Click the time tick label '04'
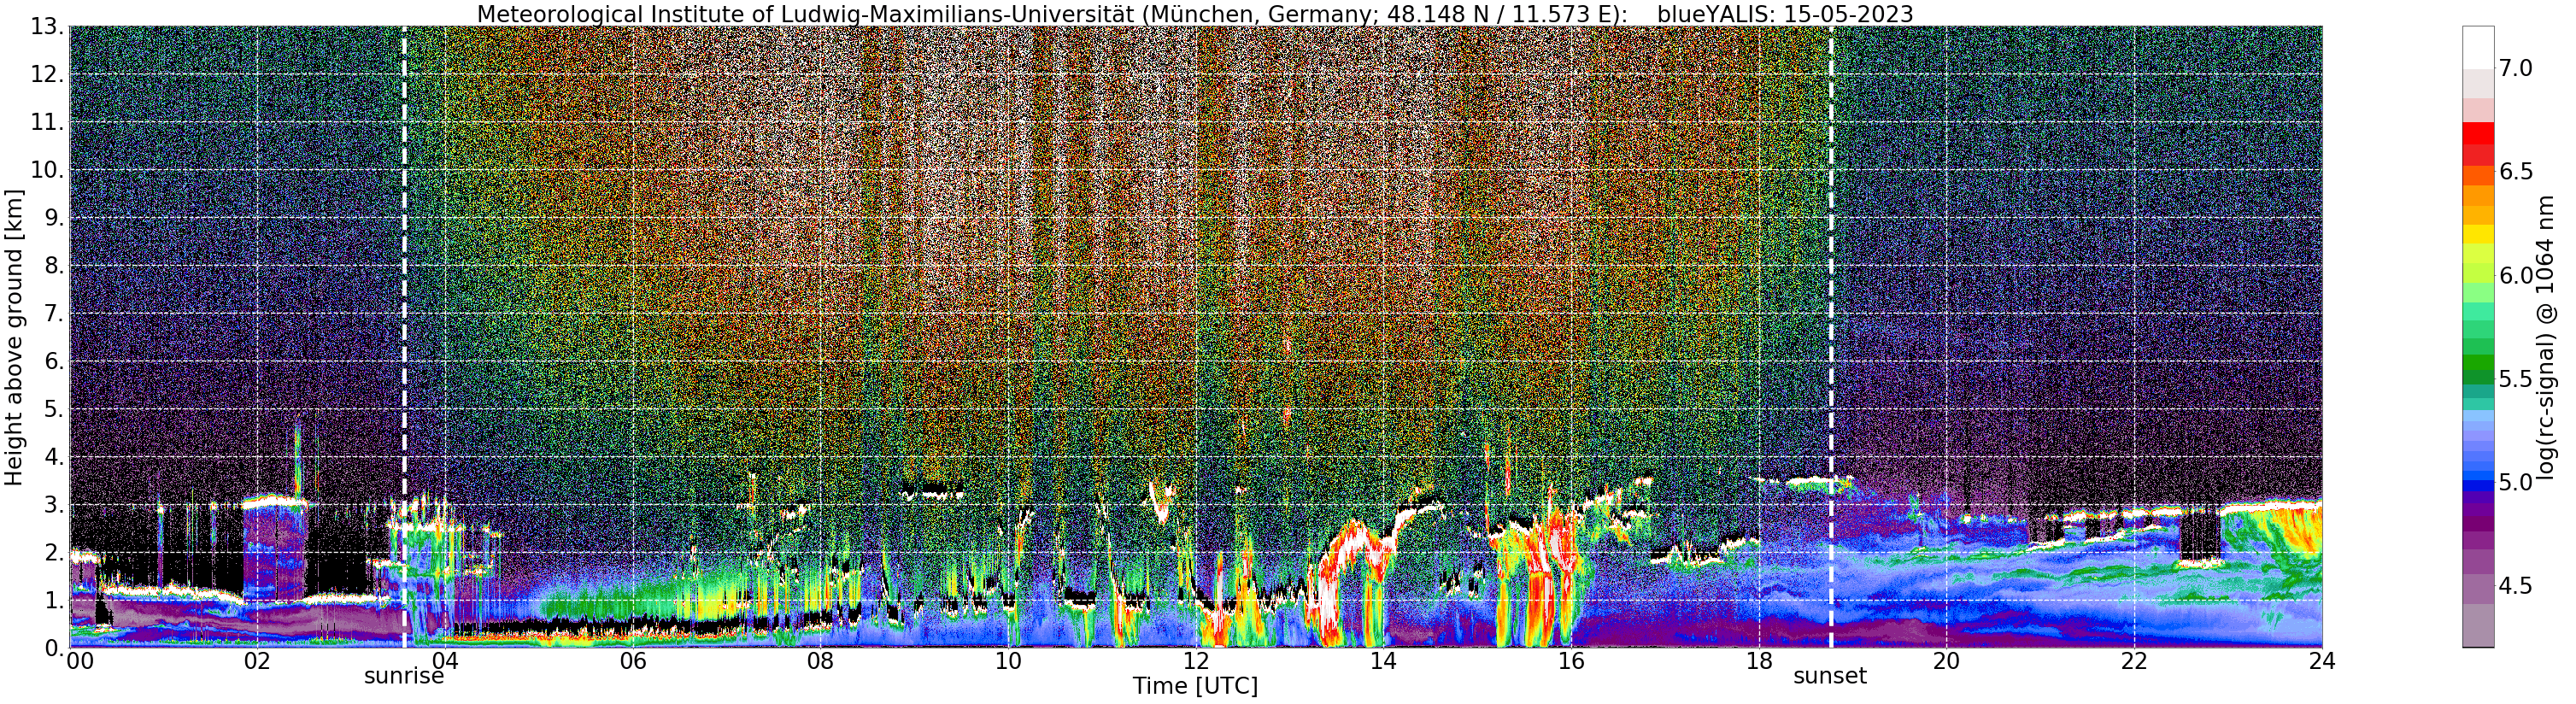 pyautogui.click(x=445, y=661)
